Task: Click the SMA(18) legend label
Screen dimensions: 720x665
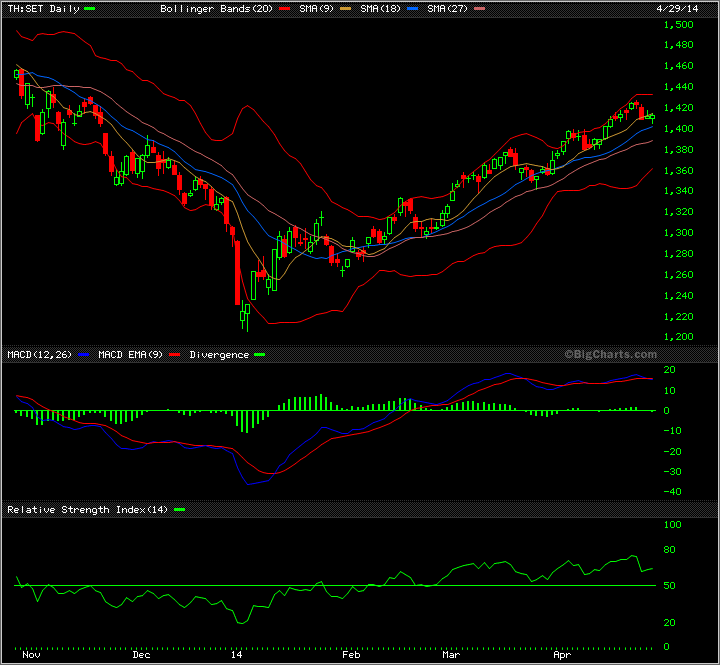Action: [380, 9]
